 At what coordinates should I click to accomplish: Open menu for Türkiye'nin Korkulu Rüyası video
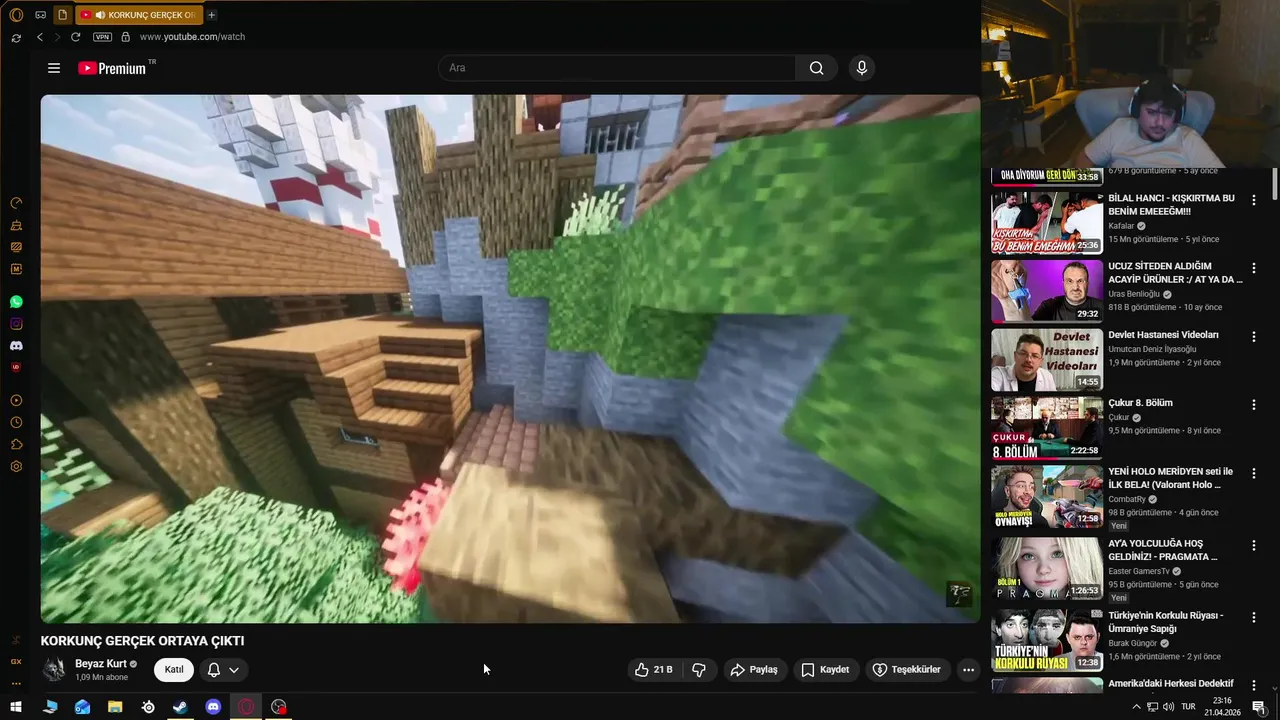pos(1254,617)
